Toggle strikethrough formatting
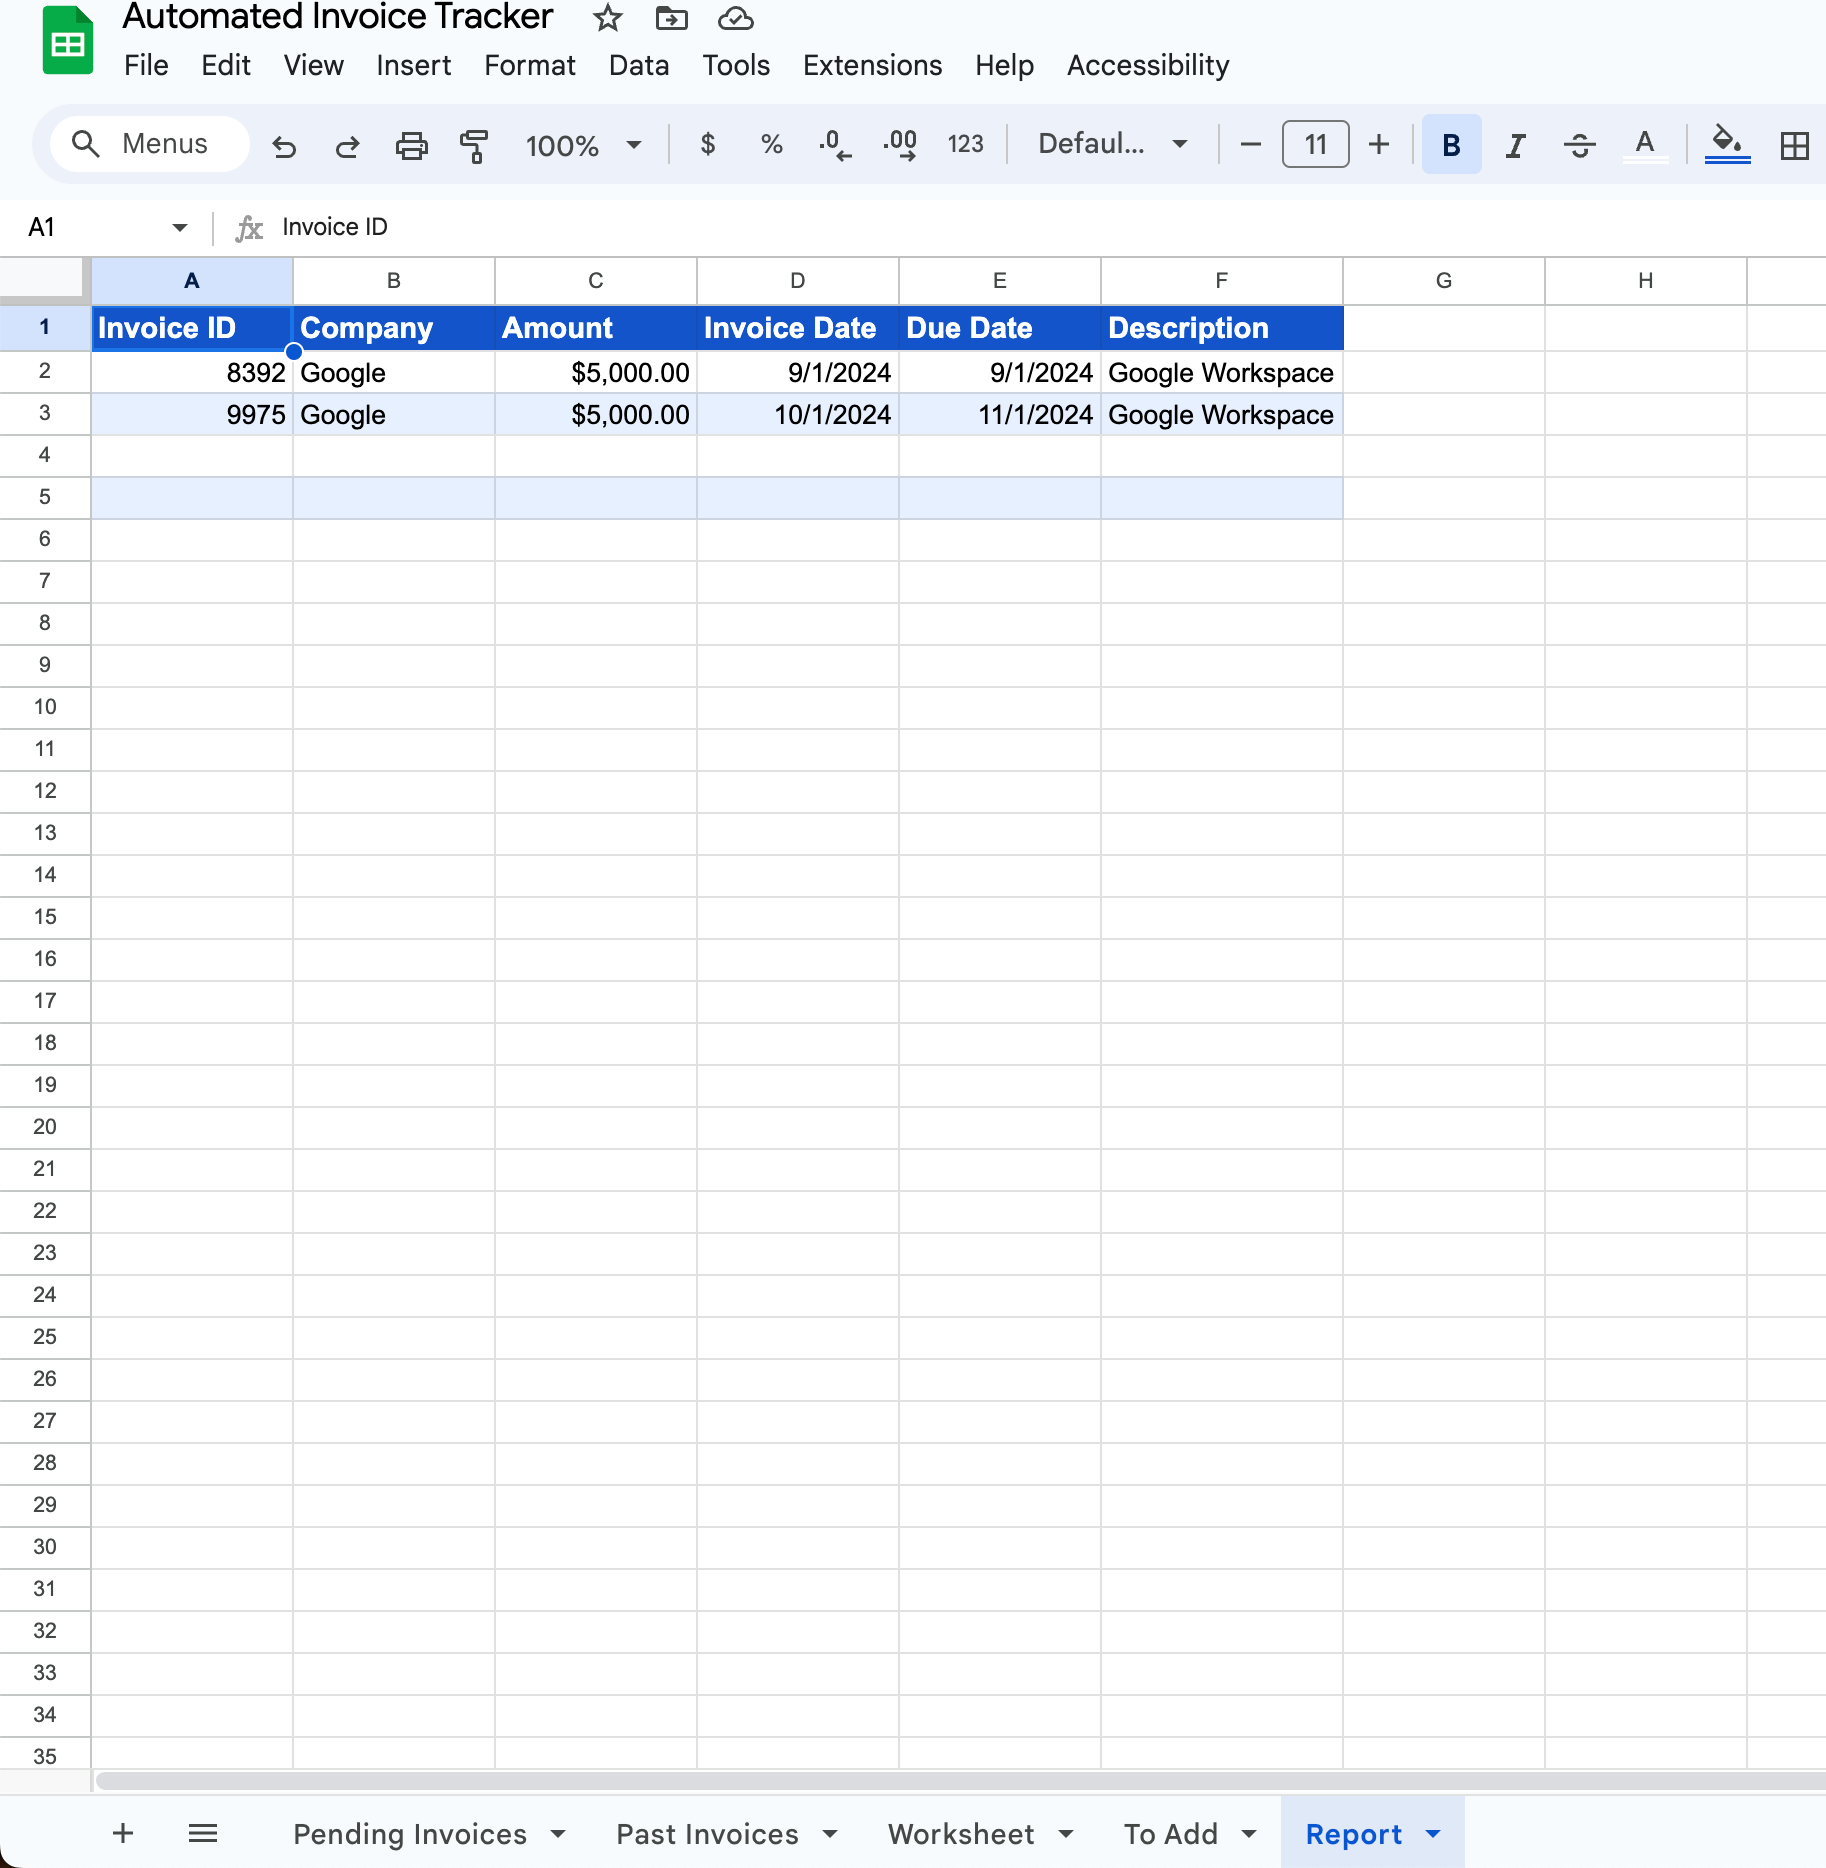 tap(1579, 146)
